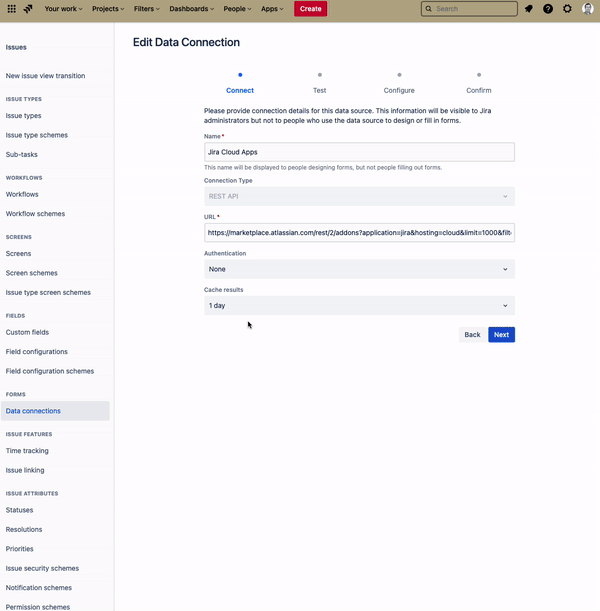This screenshot has height=611, width=600.
Task: Open the user profile avatar
Action: [x=588, y=9]
